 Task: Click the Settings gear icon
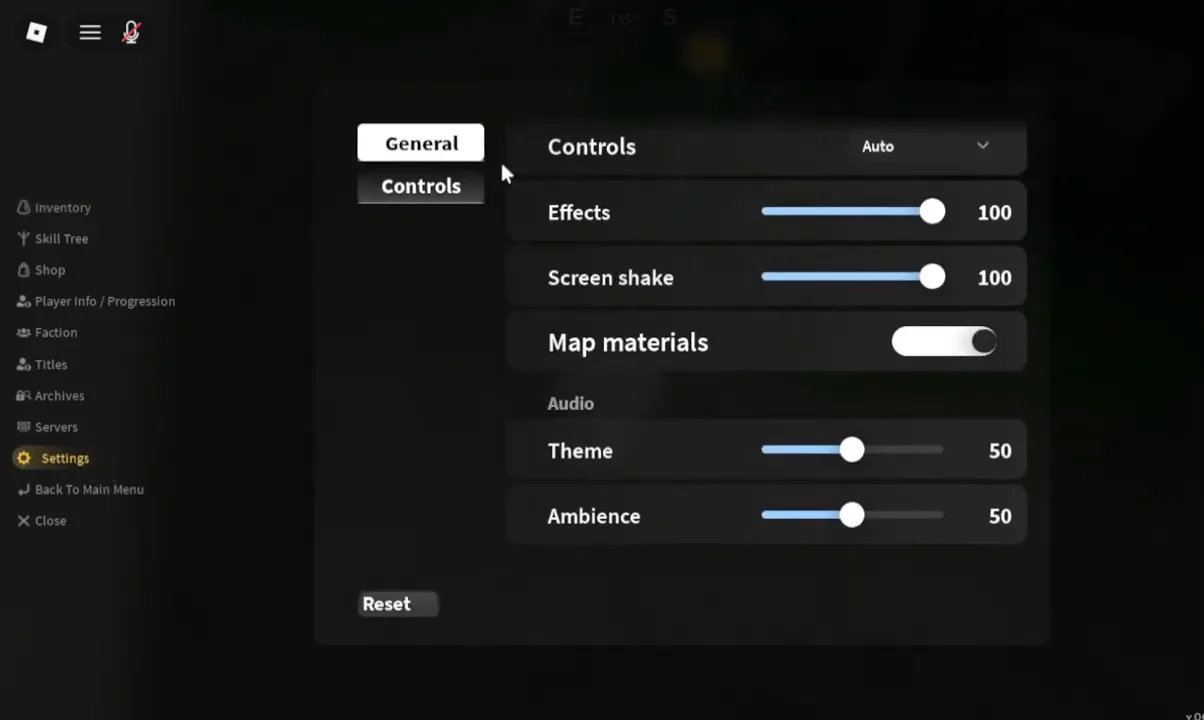(x=24, y=458)
